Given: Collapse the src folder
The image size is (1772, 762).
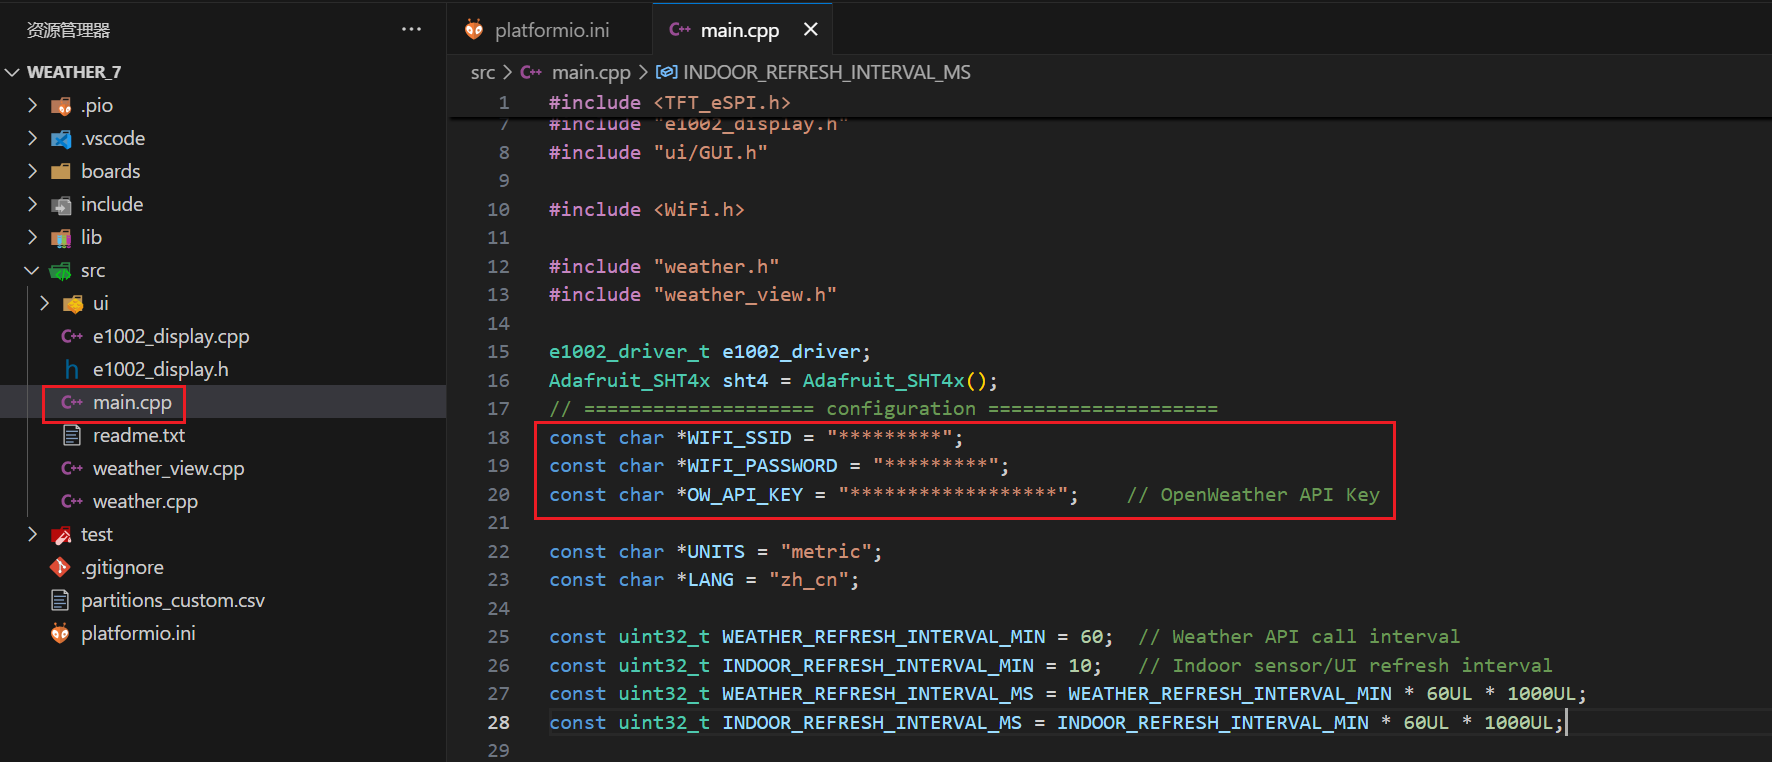Looking at the screenshot, I should tap(32, 270).
